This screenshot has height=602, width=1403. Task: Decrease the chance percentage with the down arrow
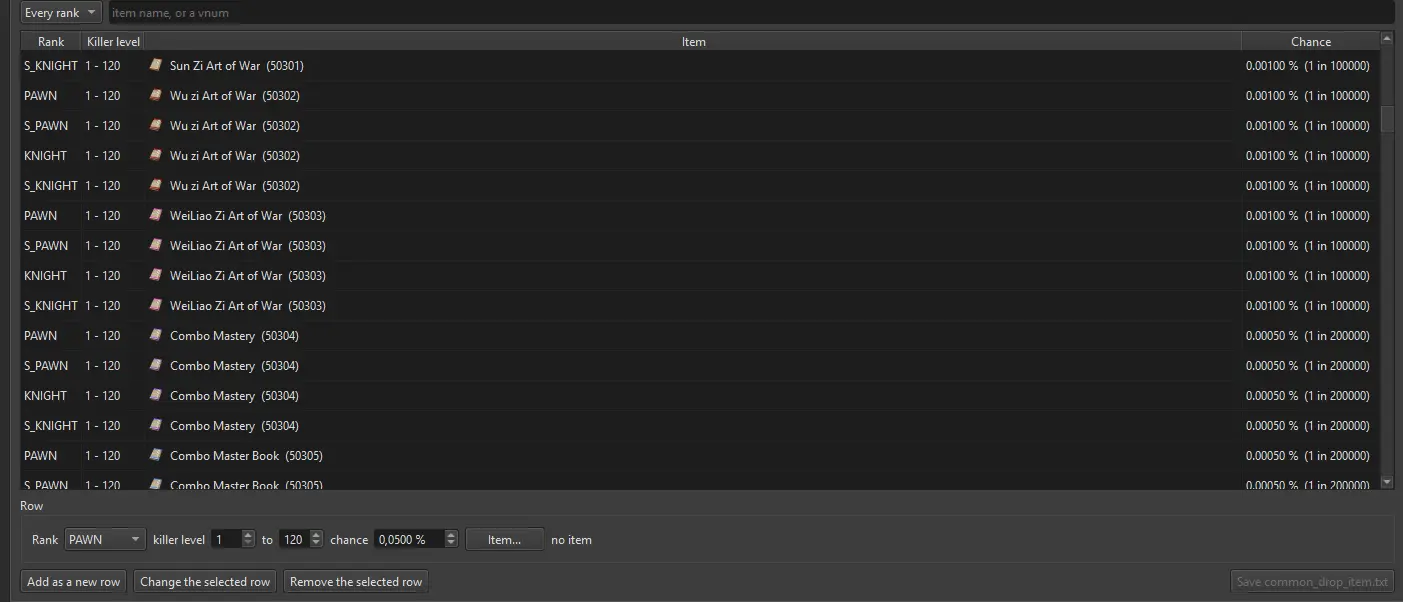point(451,544)
